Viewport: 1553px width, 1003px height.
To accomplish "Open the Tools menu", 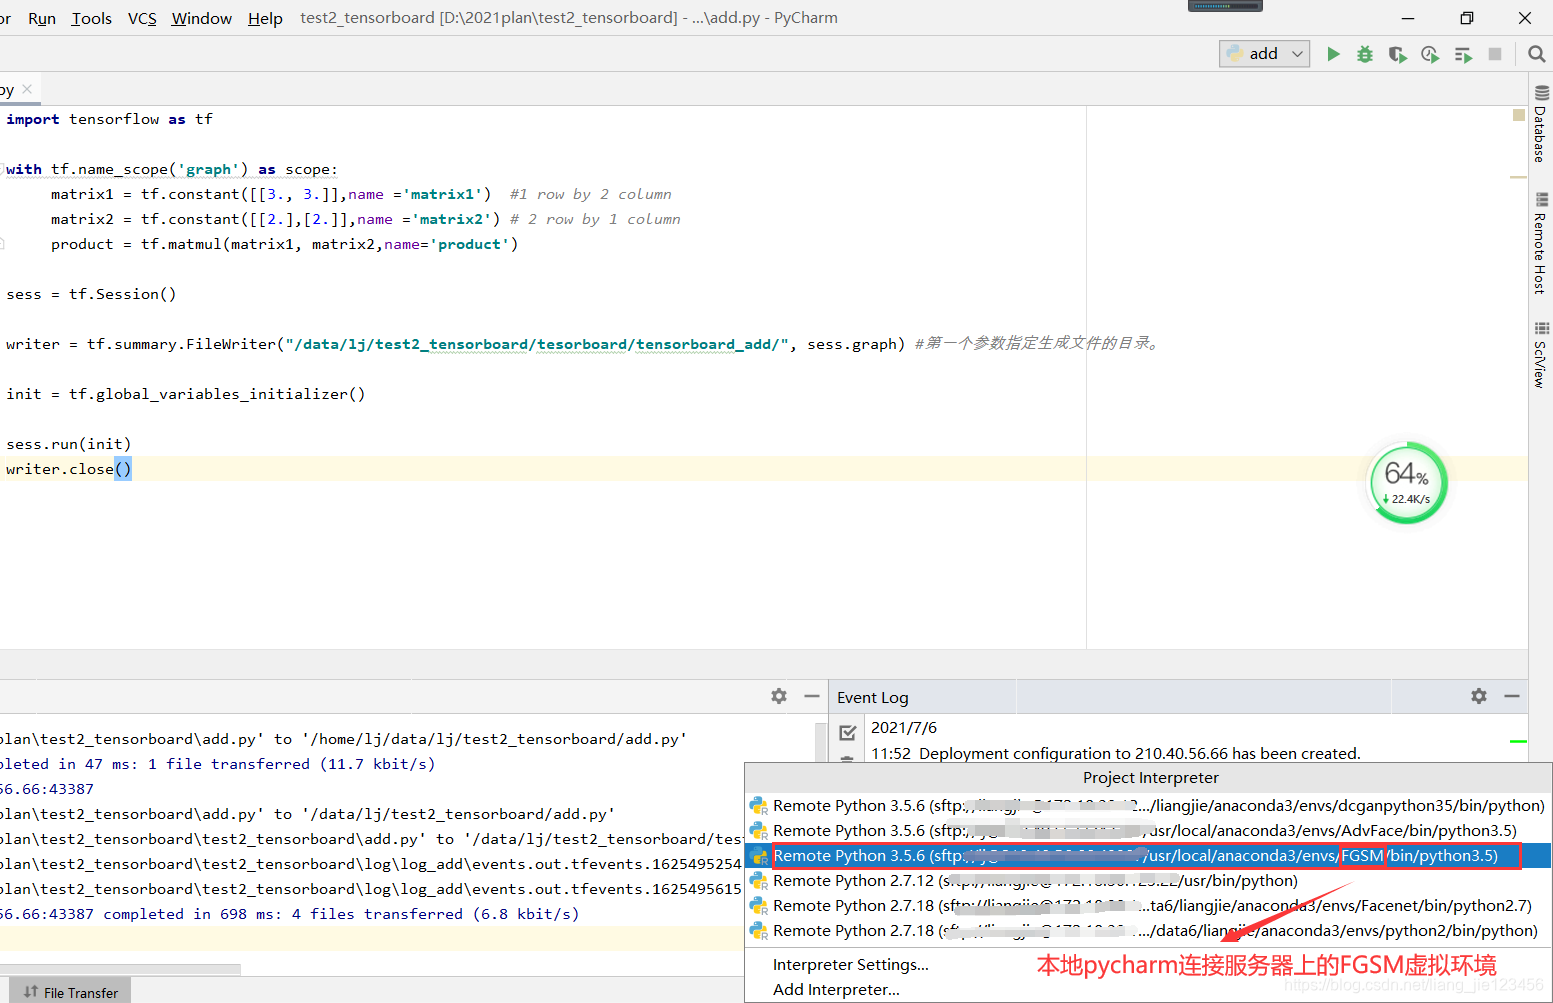I will [x=91, y=18].
